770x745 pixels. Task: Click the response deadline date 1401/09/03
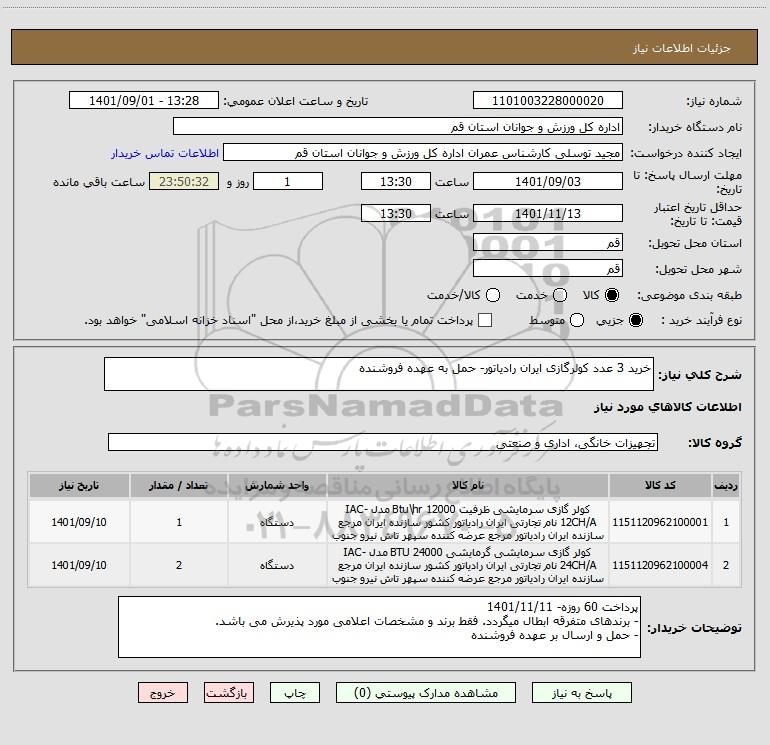pyautogui.click(x=548, y=181)
